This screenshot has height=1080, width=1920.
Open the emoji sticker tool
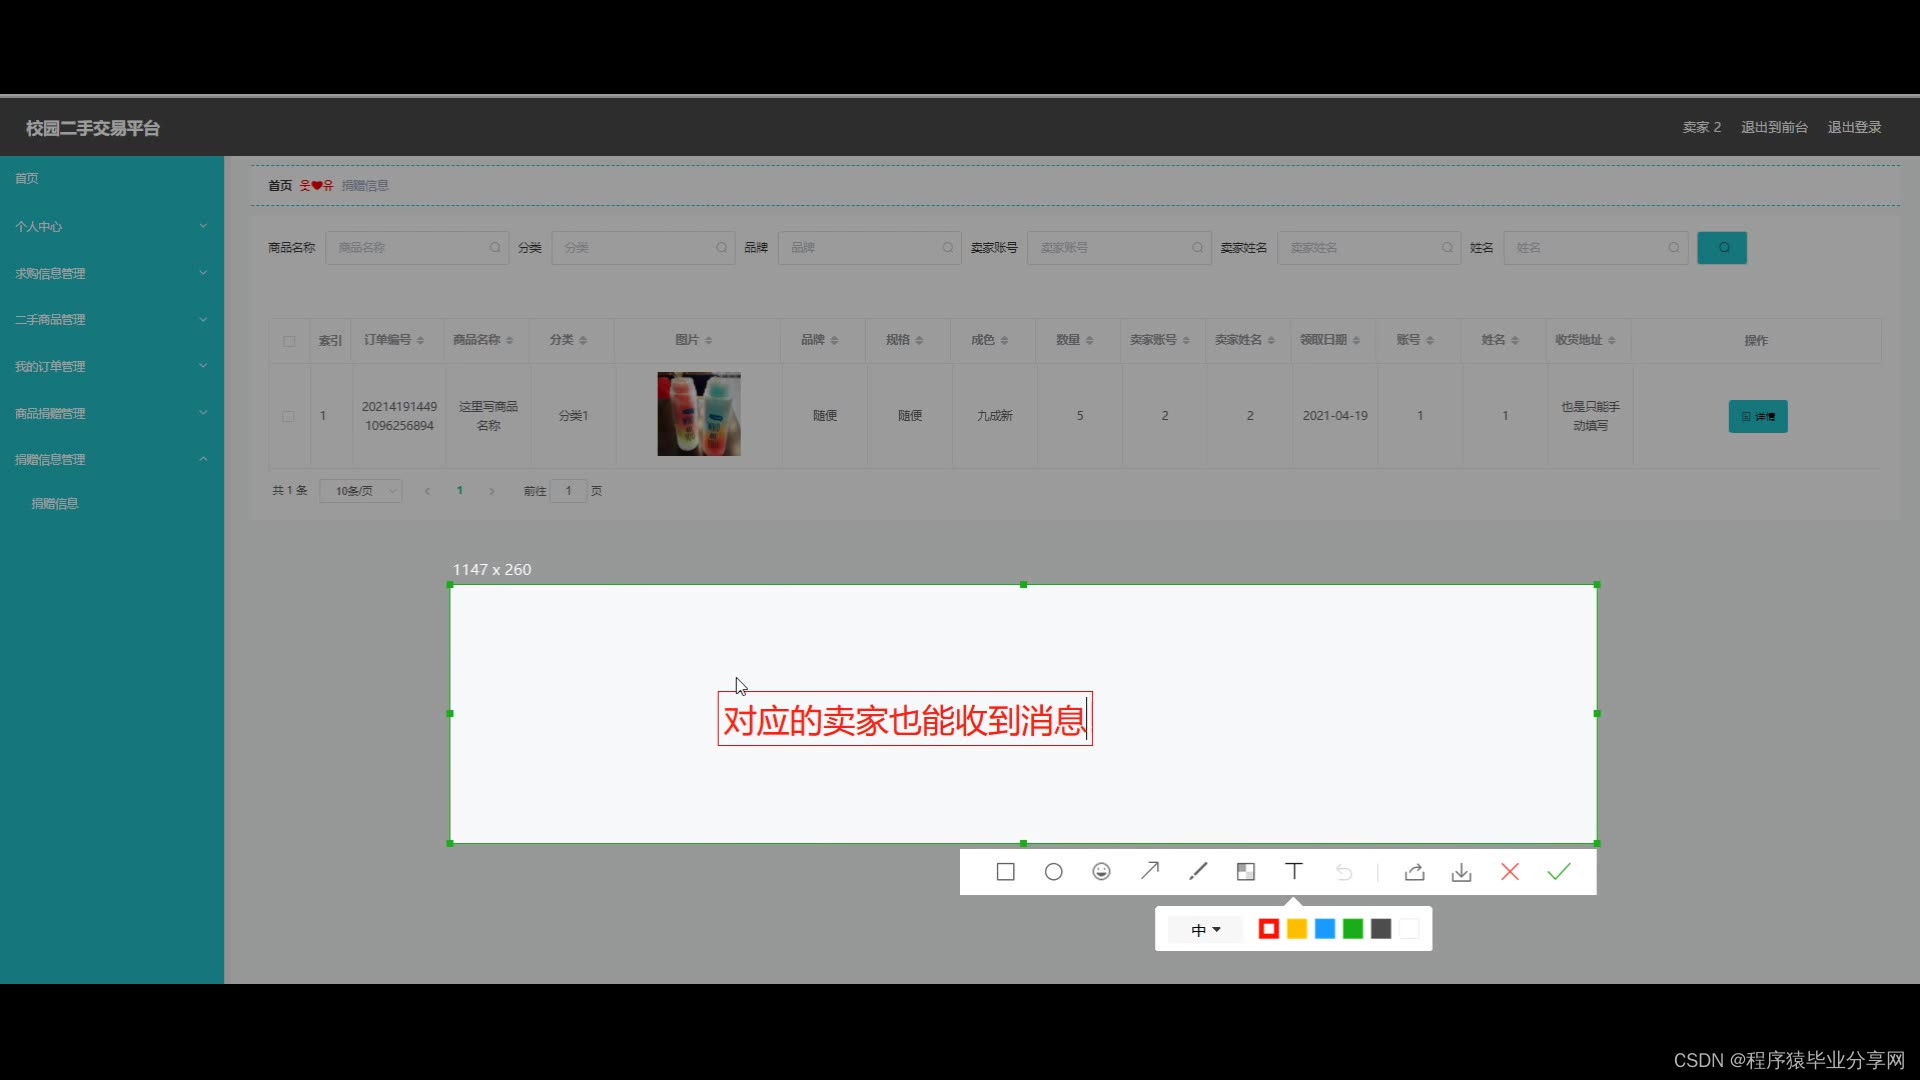click(x=1101, y=872)
